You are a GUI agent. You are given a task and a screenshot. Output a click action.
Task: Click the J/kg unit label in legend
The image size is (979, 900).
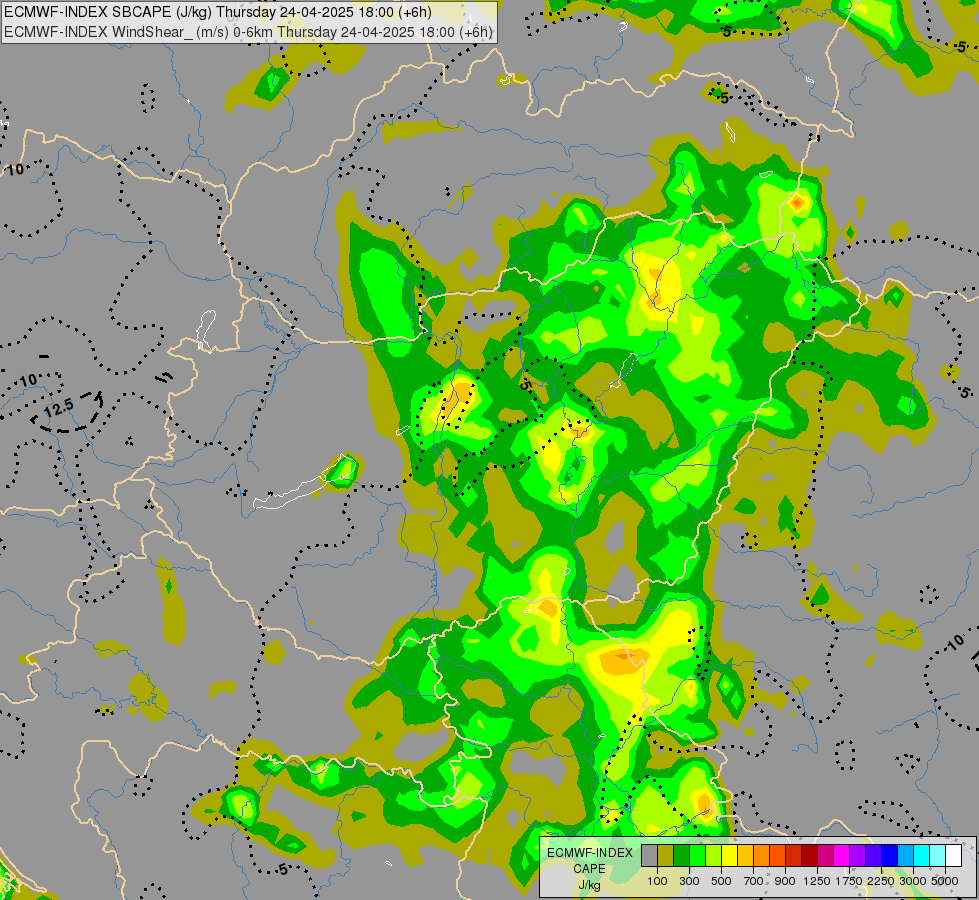point(589,885)
